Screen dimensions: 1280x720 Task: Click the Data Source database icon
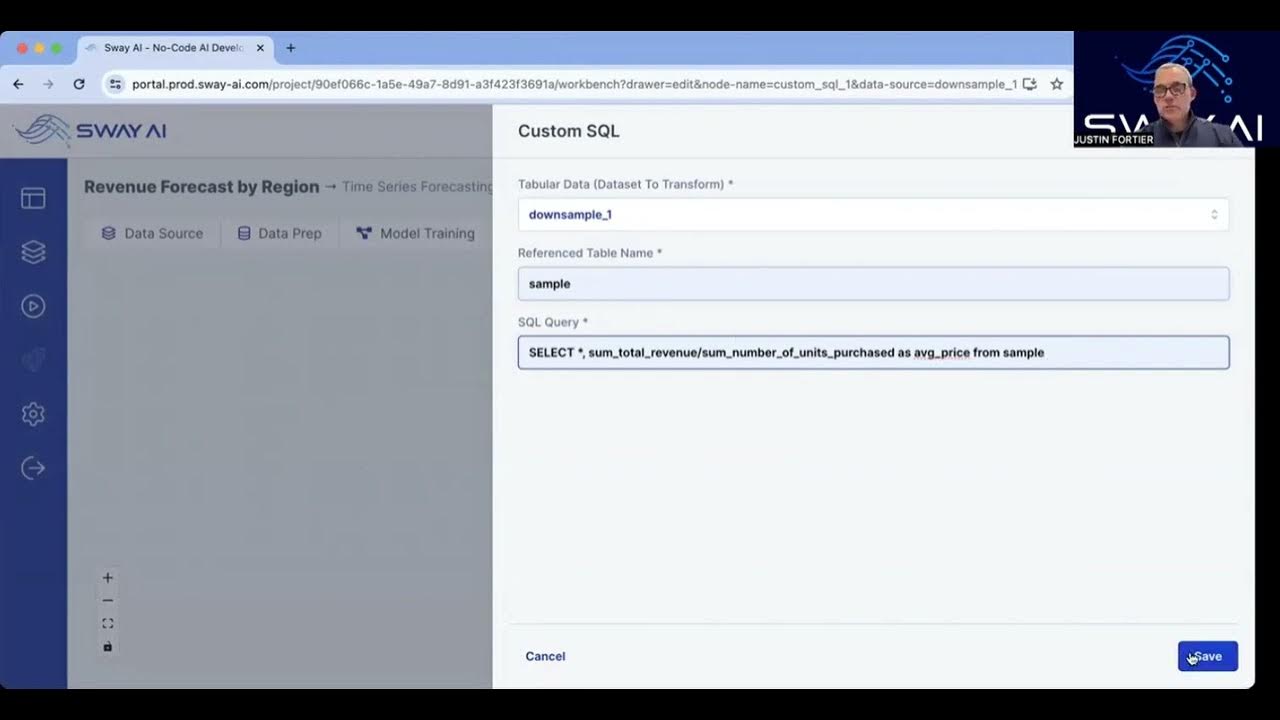click(x=109, y=233)
